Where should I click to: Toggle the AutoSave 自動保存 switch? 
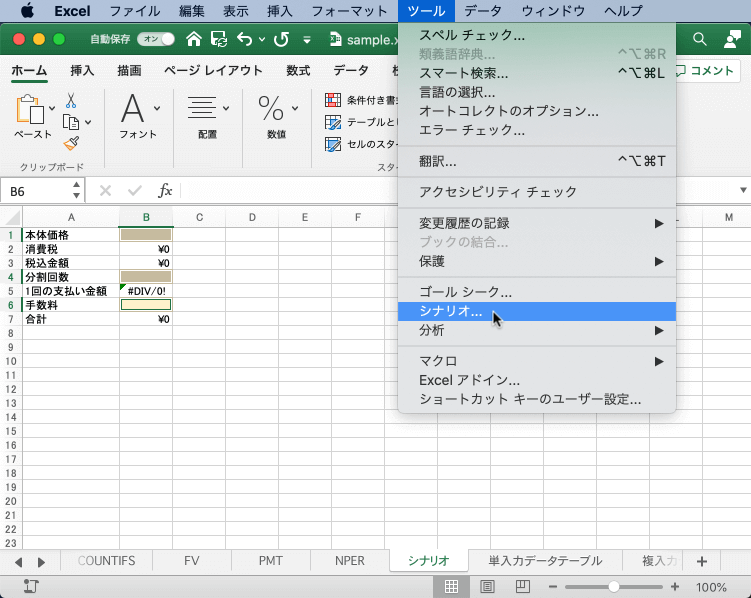pyautogui.click(x=156, y=39)
